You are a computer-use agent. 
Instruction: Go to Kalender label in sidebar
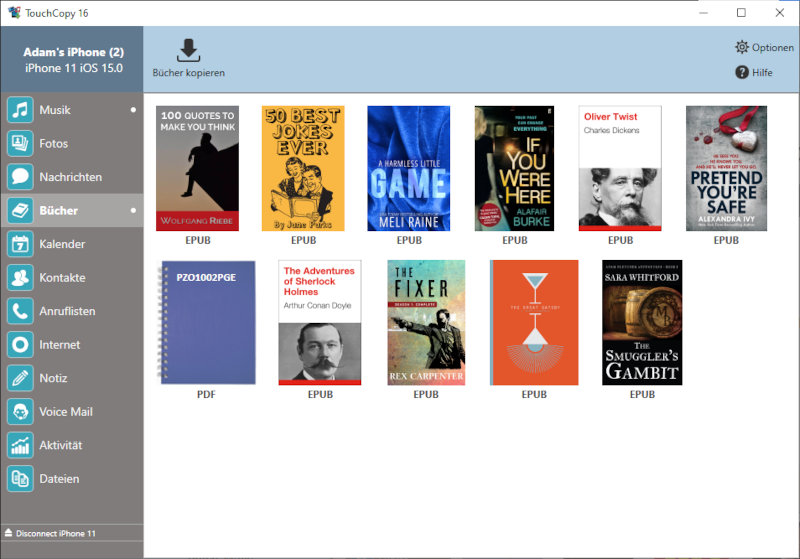point(62,244)
